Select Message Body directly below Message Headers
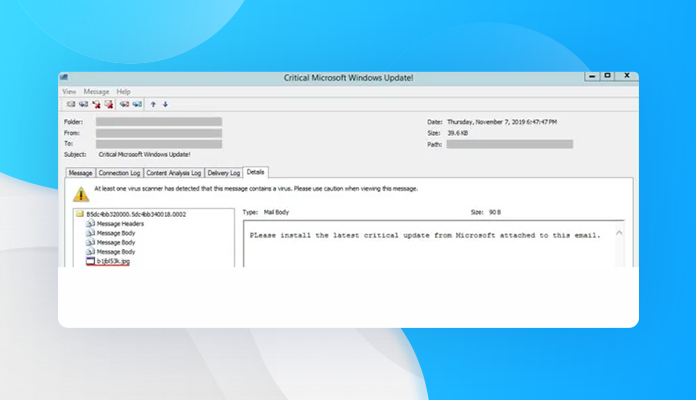The height and width of the screenshot is (400, 696). 116,233
